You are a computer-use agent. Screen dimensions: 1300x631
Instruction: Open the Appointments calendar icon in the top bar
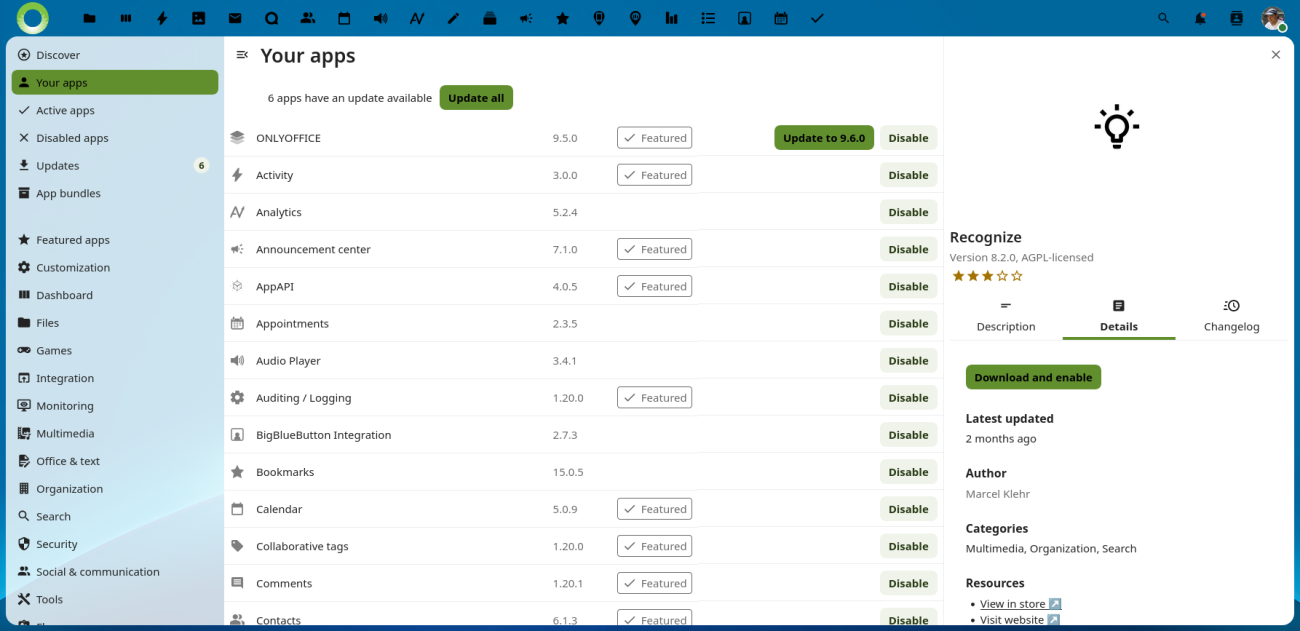[x=781, y=18]
